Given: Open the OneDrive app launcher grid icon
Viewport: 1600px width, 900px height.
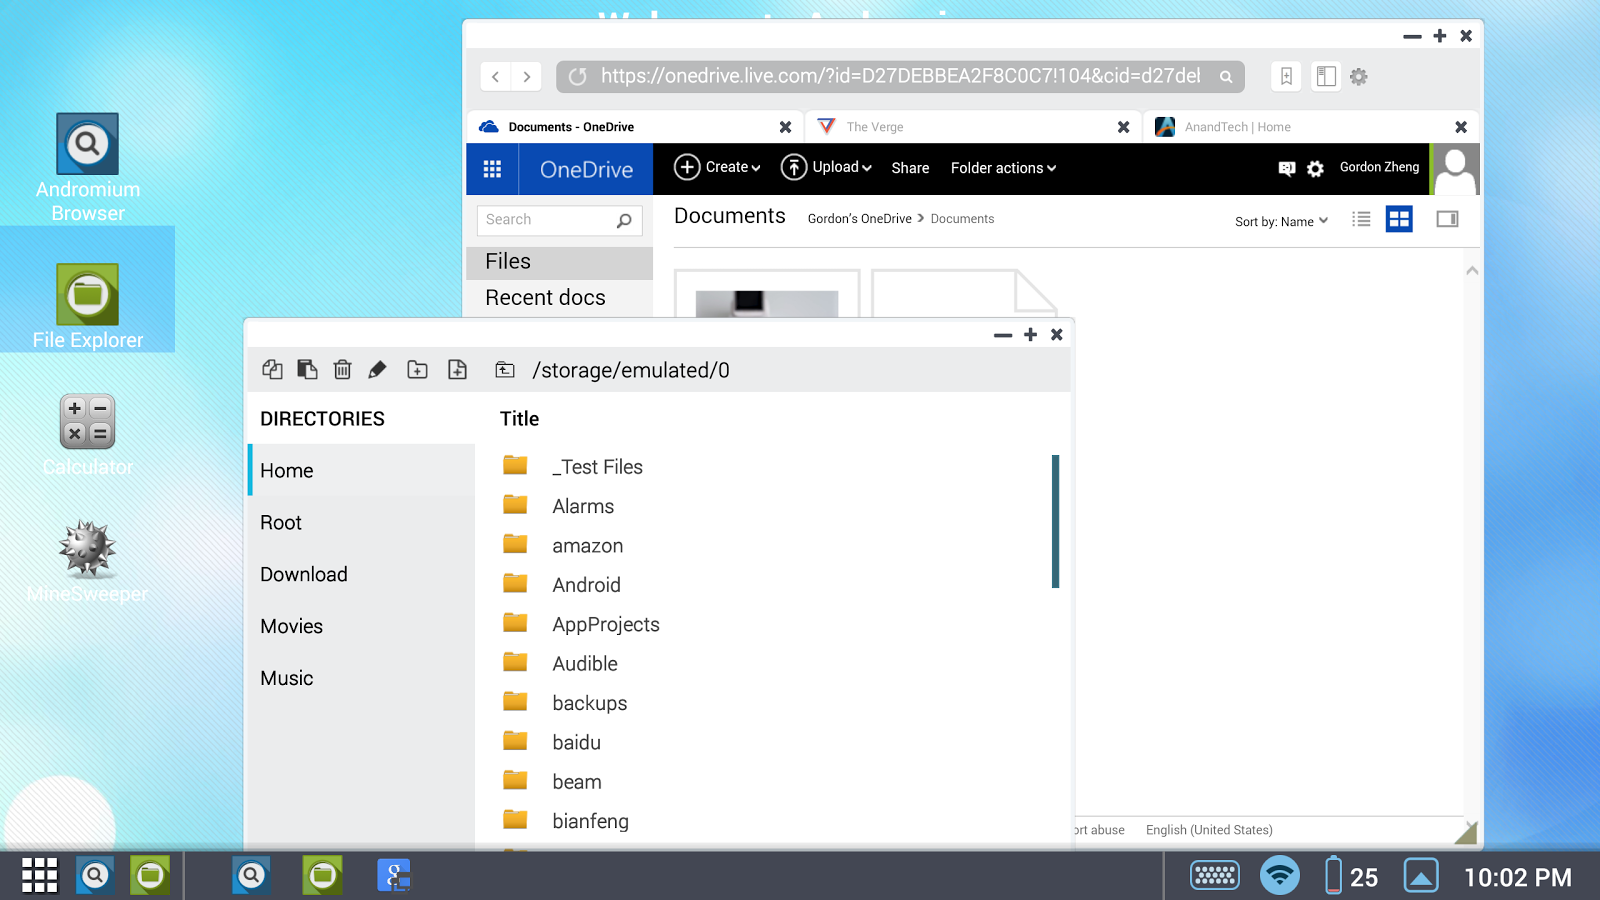Looking at the screenshot, I should pyautogui.click(x=492, y=169).
